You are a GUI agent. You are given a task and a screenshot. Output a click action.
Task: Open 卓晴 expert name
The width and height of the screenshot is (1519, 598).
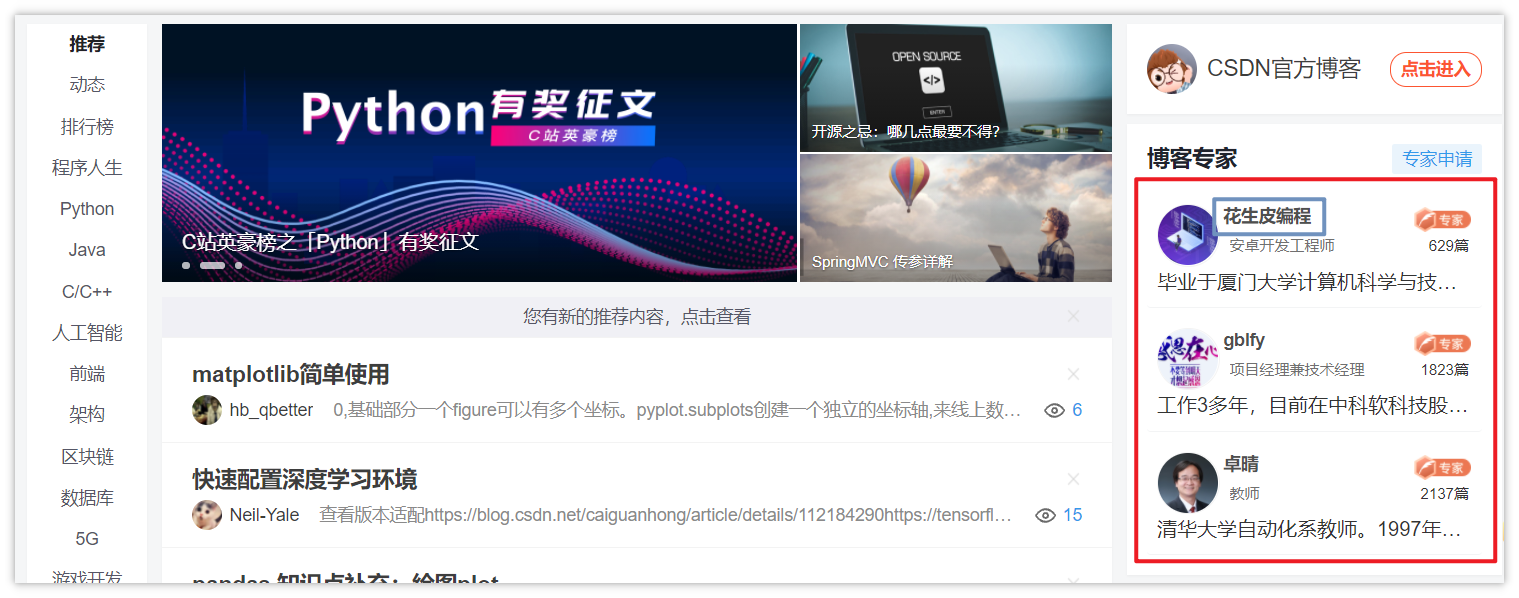click(1241, 464)
